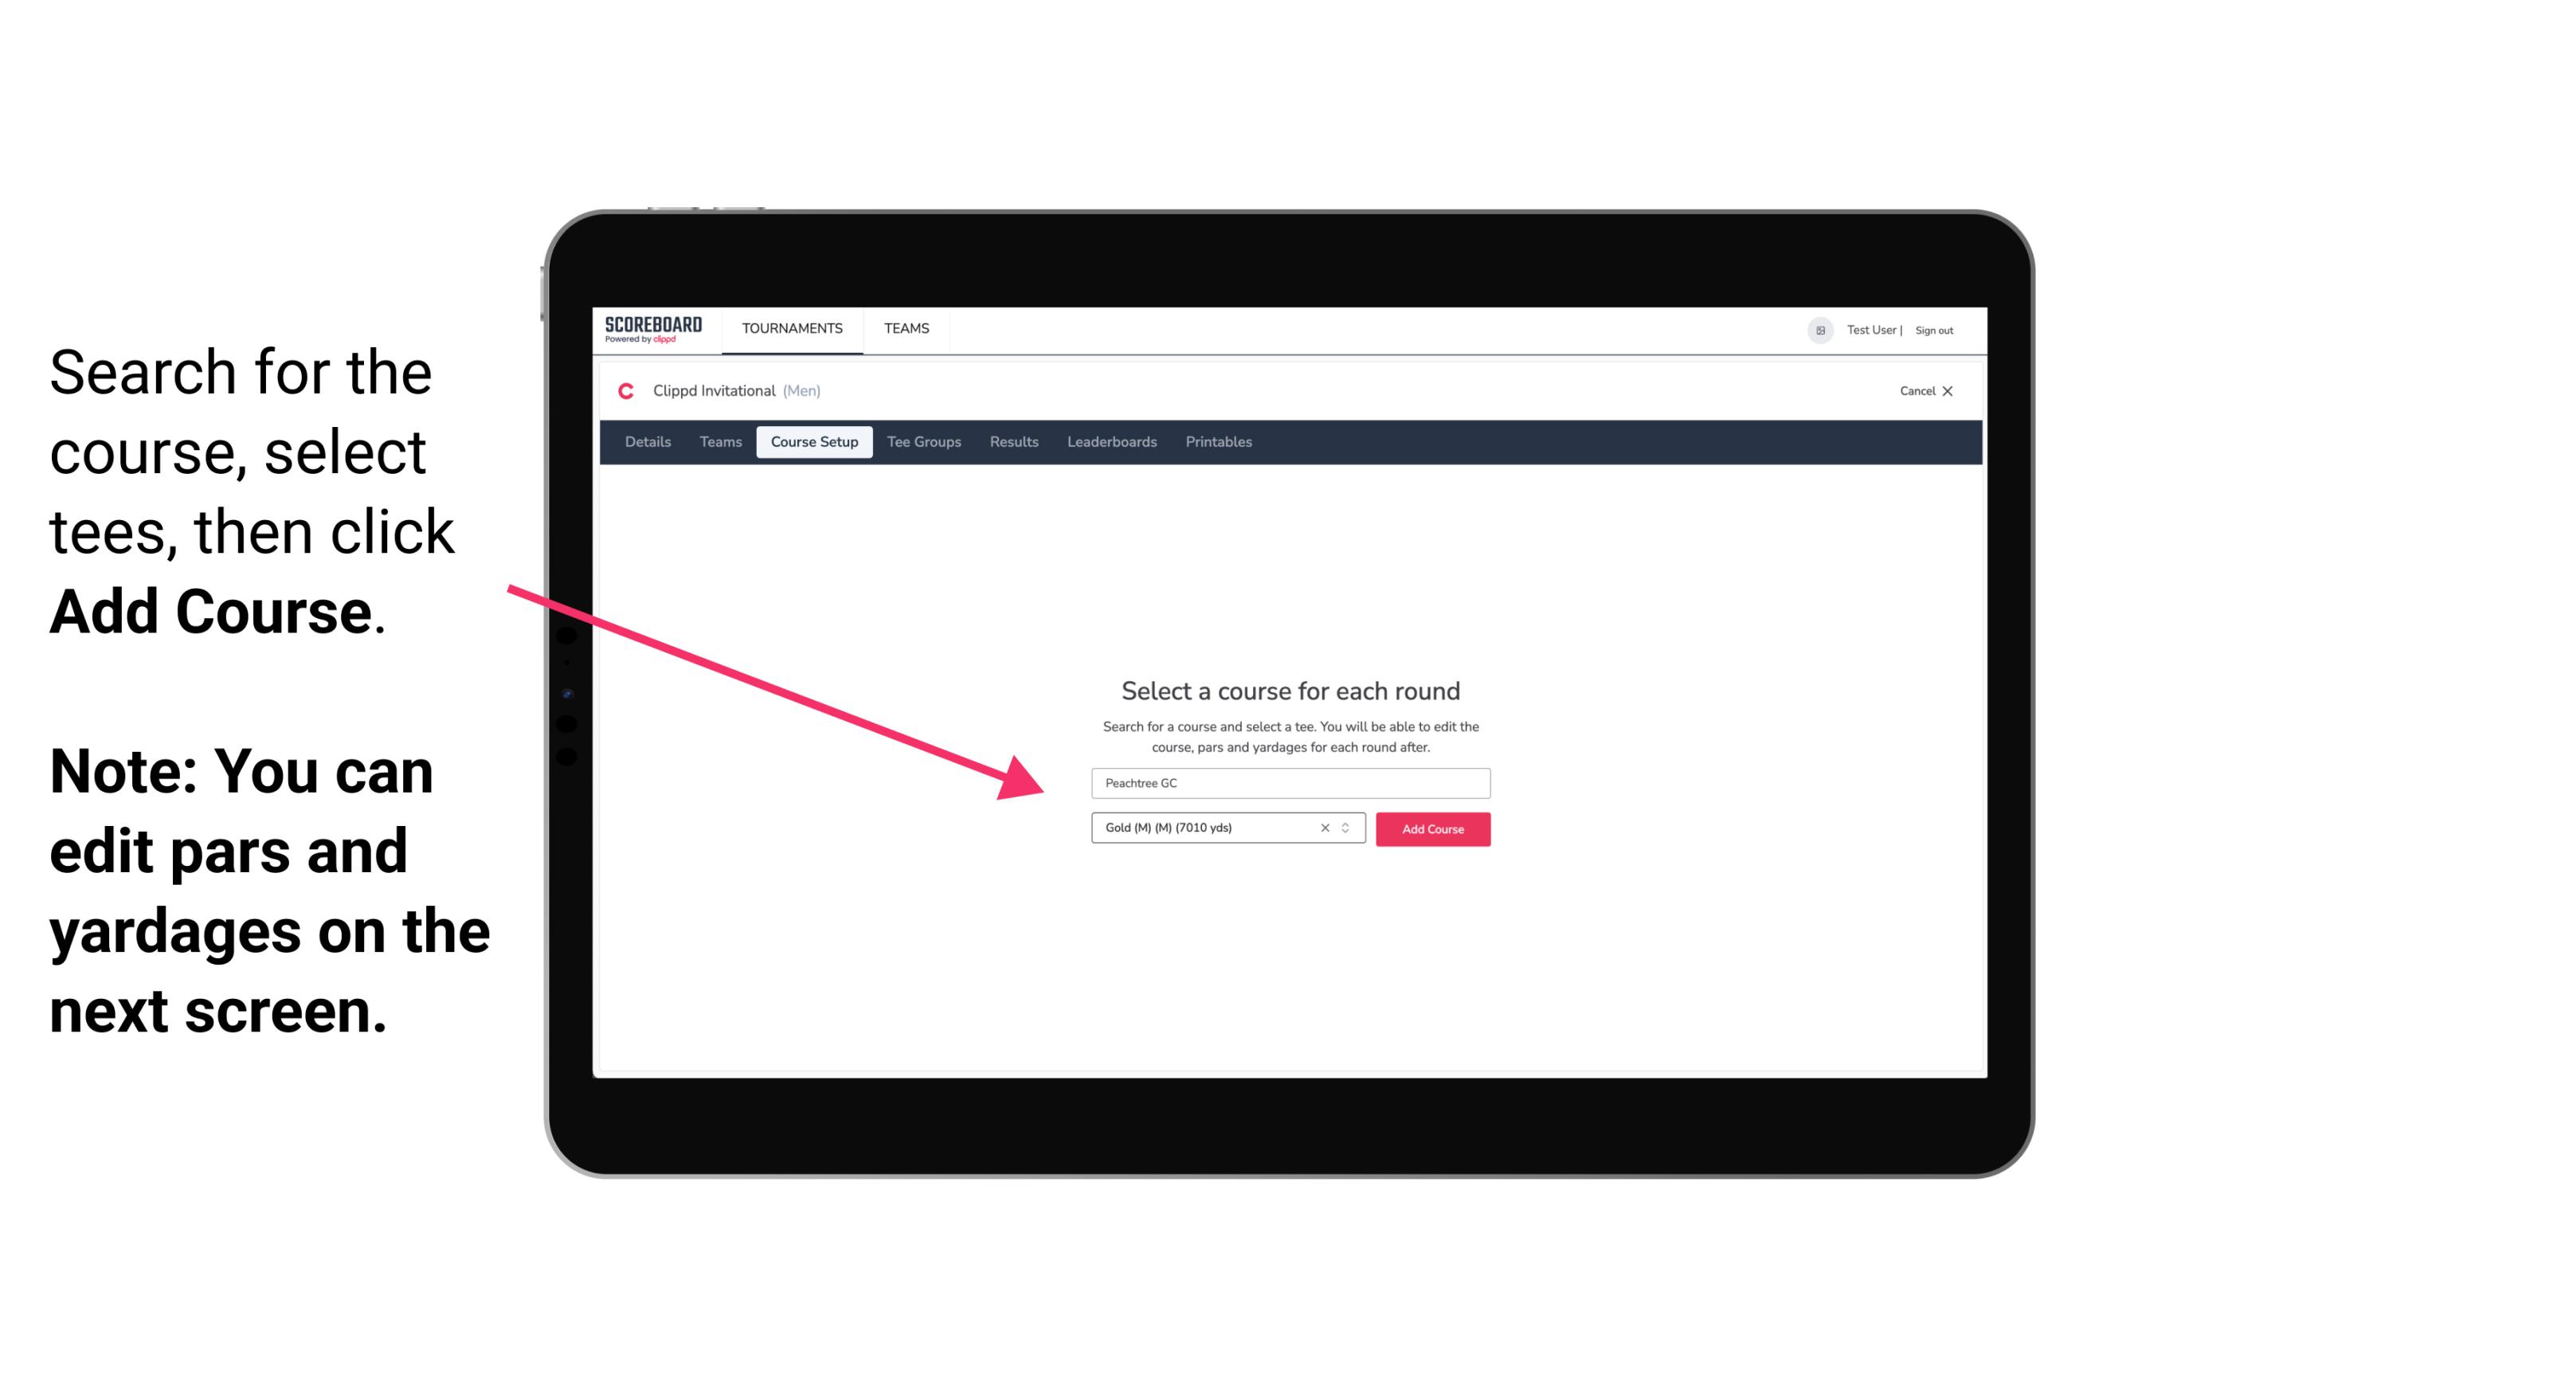This screenshot has height=1386, width=2576.
Task: Click the Teams menu item
Action: (x=904, y=327)
